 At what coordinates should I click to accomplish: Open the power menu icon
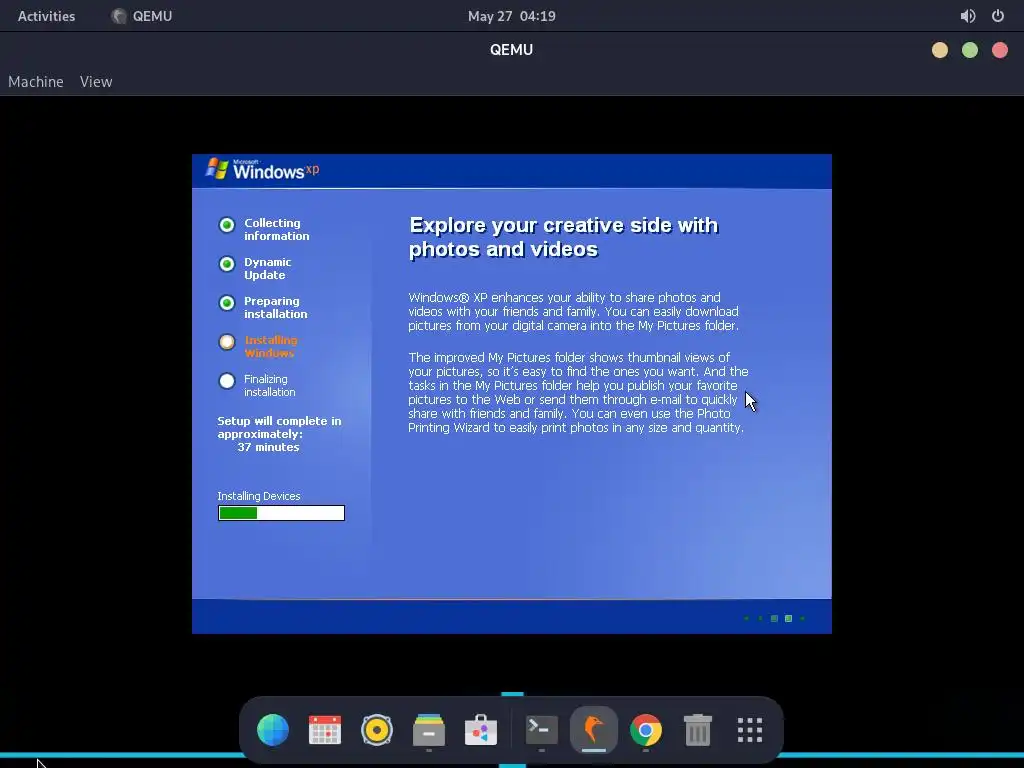[998, 16]
